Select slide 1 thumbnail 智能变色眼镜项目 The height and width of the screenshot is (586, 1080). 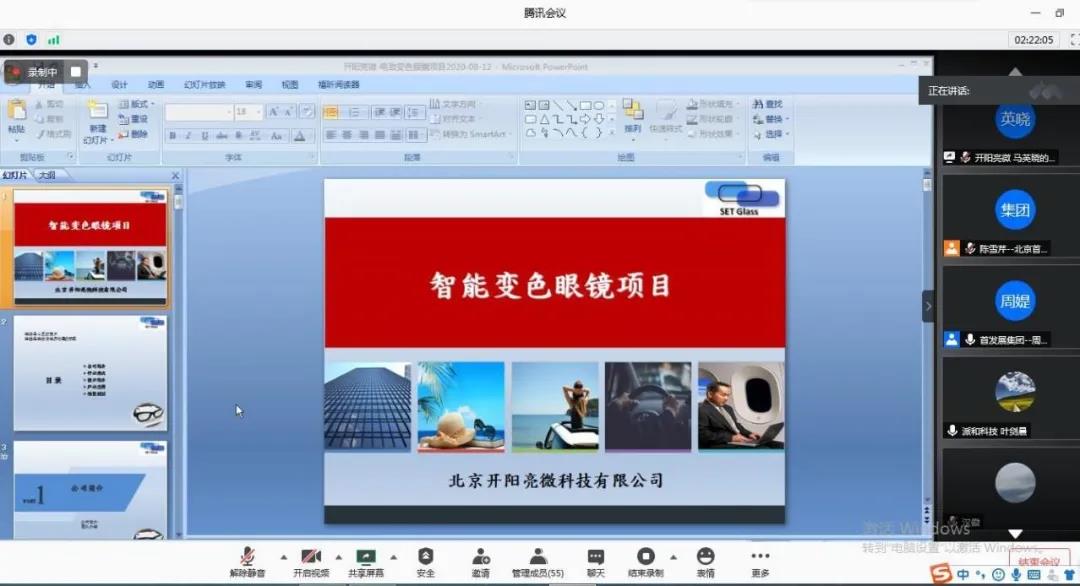(90, 247)
